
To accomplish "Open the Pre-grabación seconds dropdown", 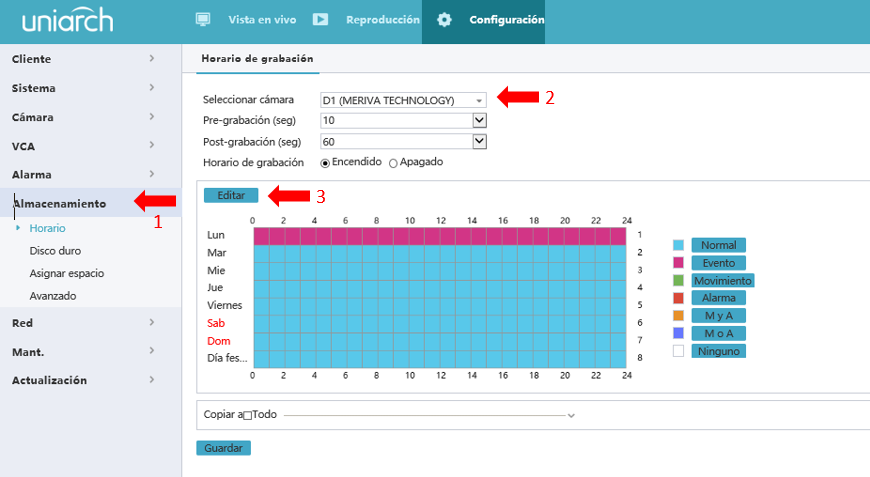I will pos(479,120).
